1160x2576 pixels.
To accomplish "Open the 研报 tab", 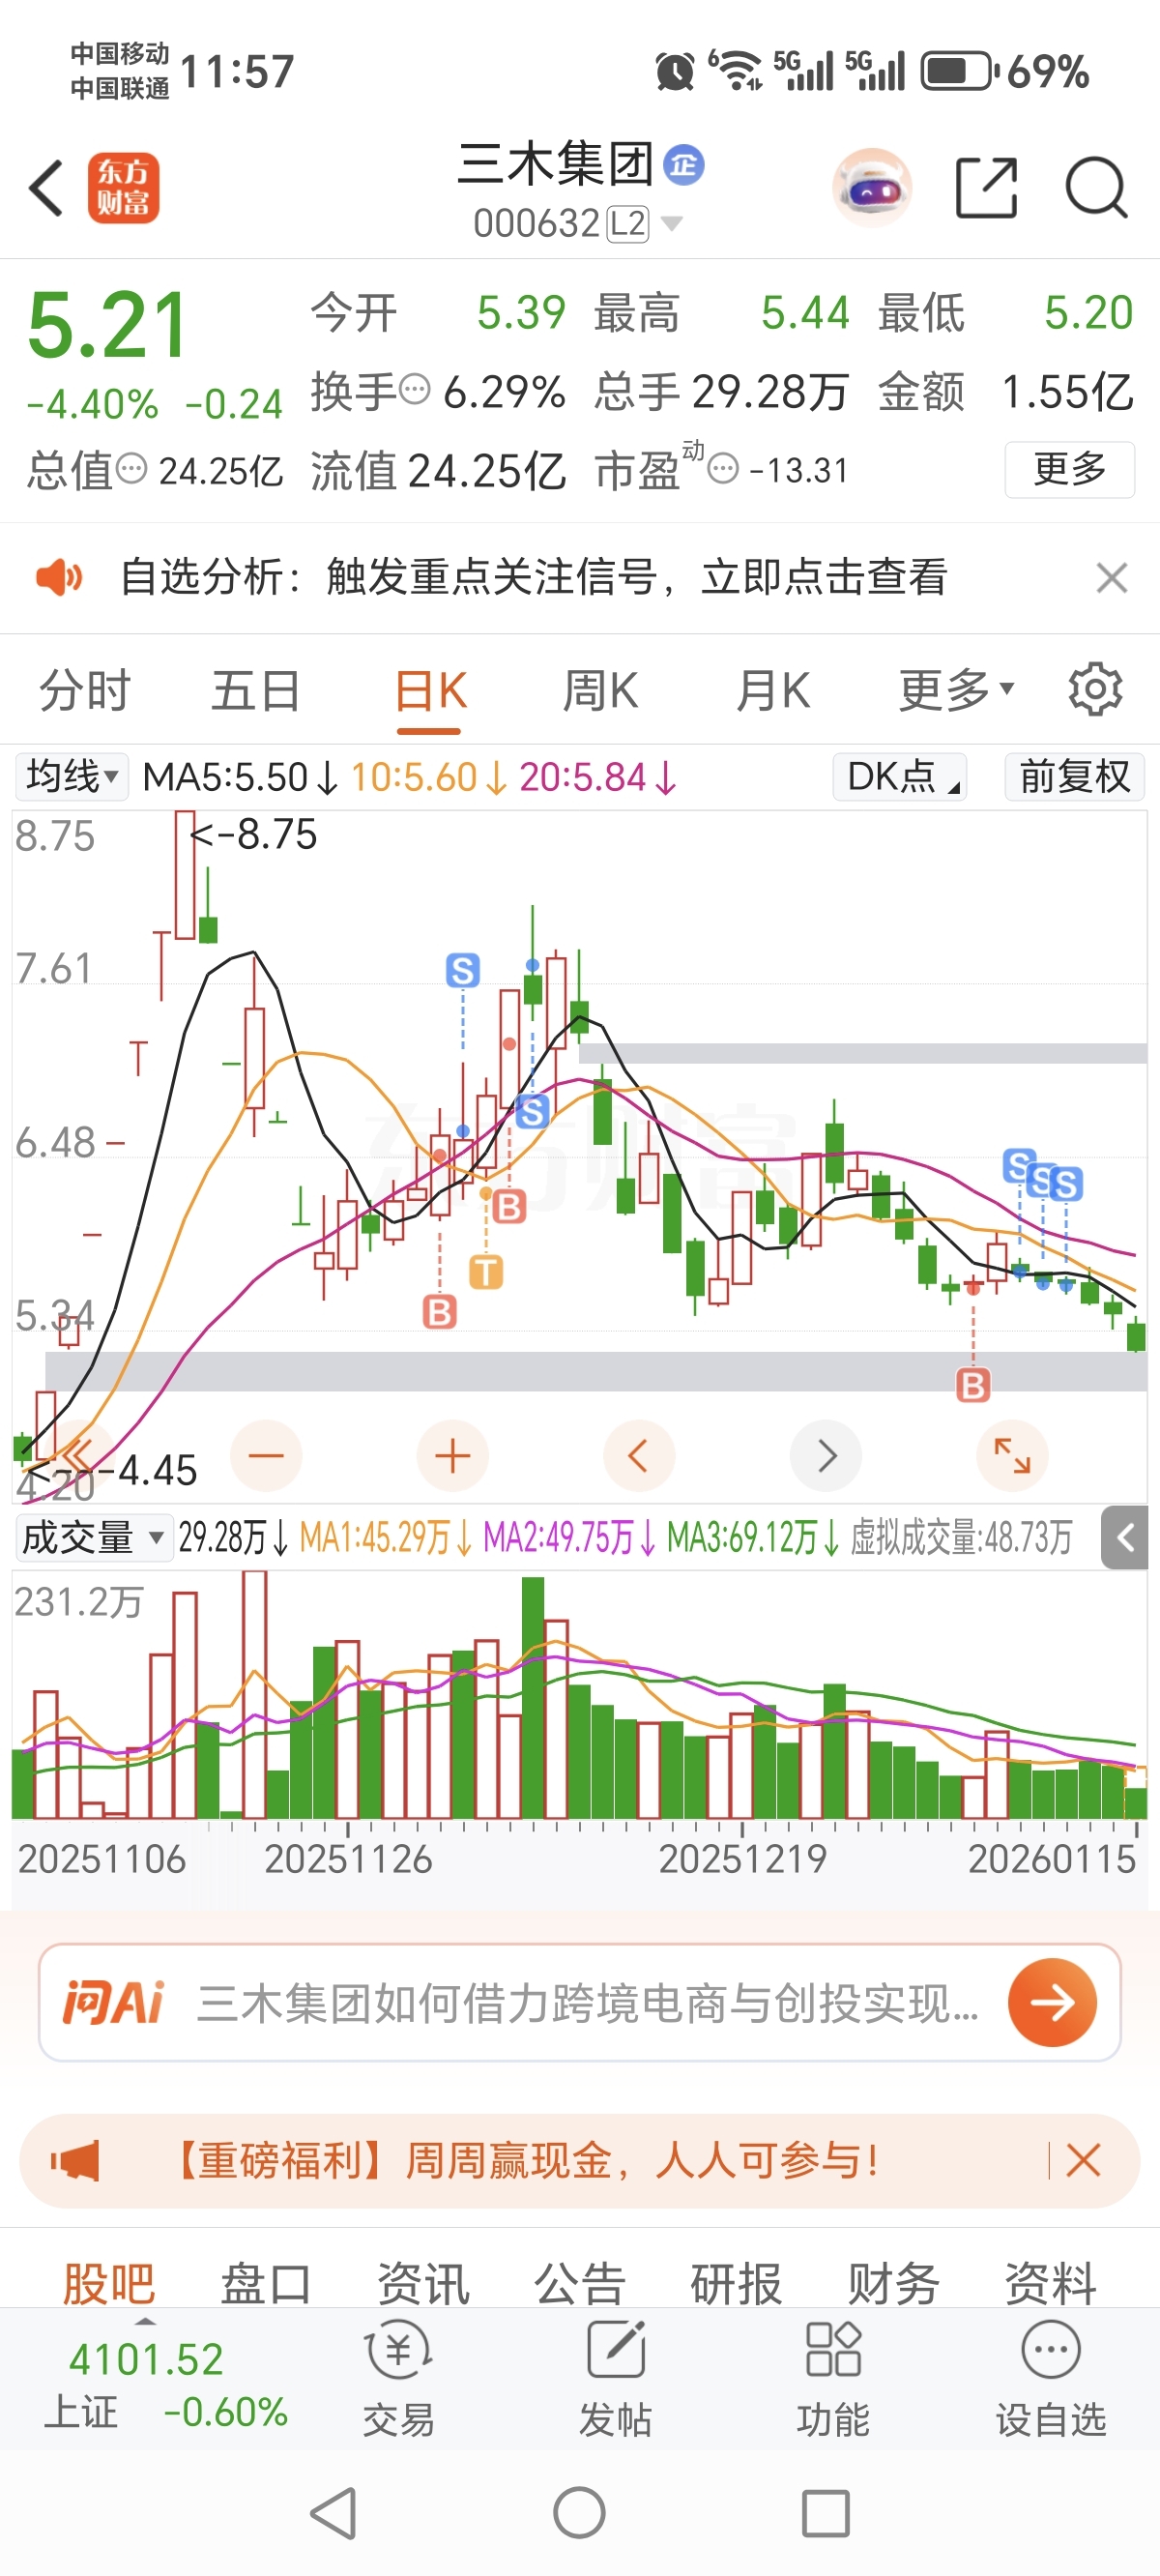I will [737, 2284].
